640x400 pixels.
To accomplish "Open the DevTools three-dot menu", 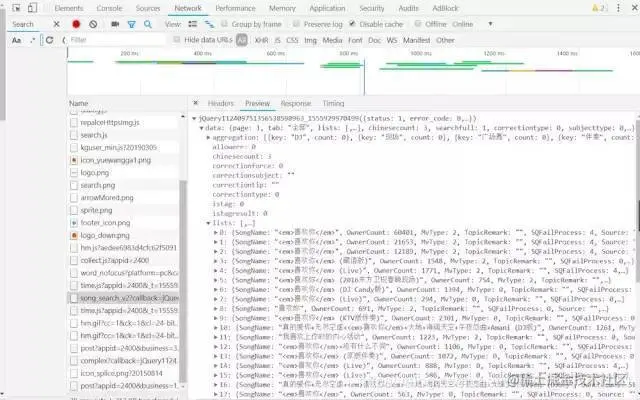I will 618,8.
